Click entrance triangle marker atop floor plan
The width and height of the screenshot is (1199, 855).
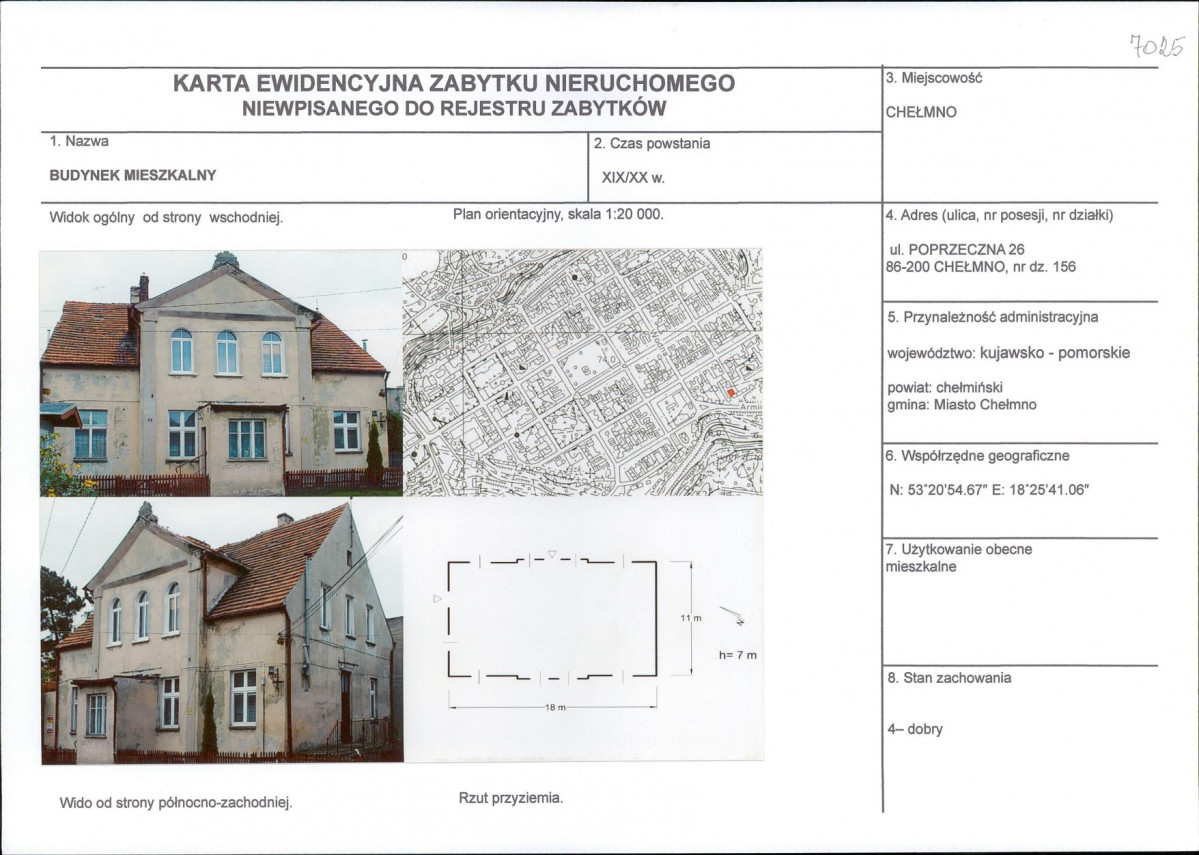[551, 554]
